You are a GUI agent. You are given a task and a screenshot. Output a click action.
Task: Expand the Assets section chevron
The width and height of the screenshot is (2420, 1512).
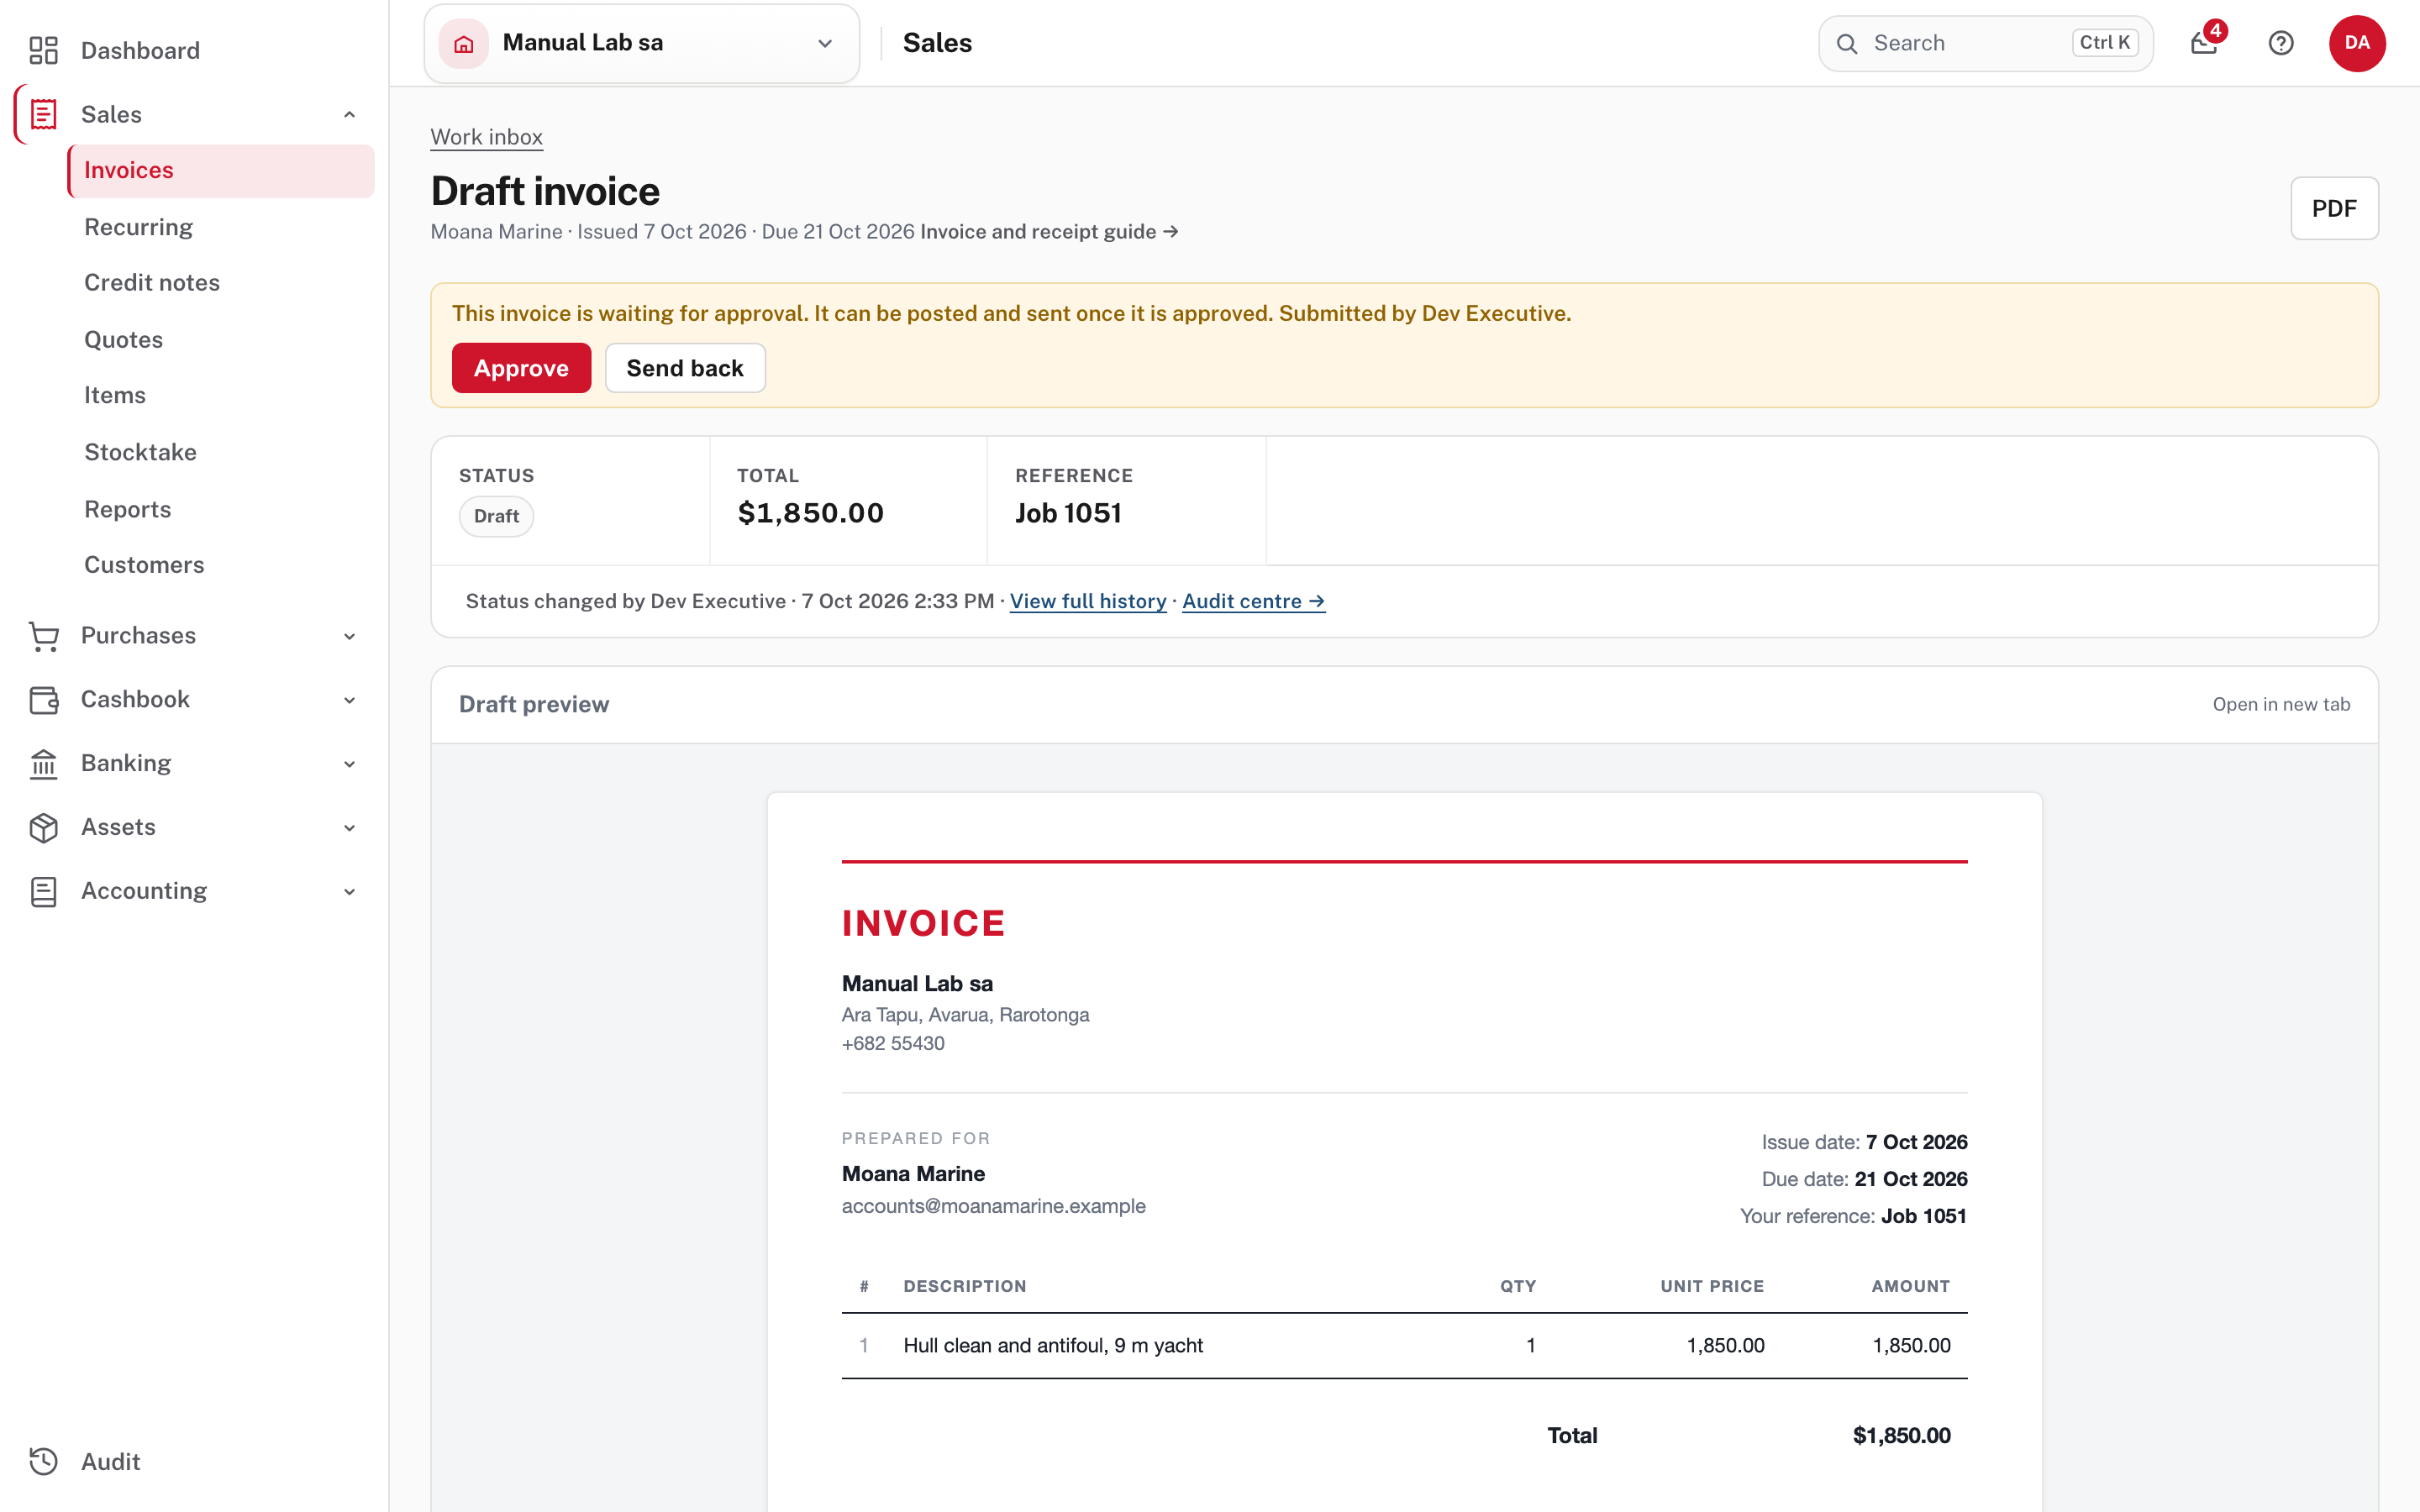(x=350, y=828)
